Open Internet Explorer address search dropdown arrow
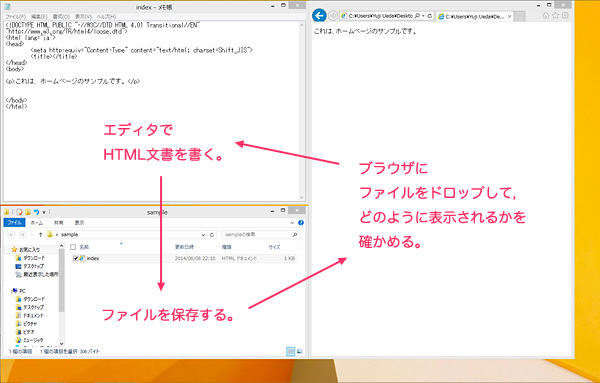 tap(423, 16)
